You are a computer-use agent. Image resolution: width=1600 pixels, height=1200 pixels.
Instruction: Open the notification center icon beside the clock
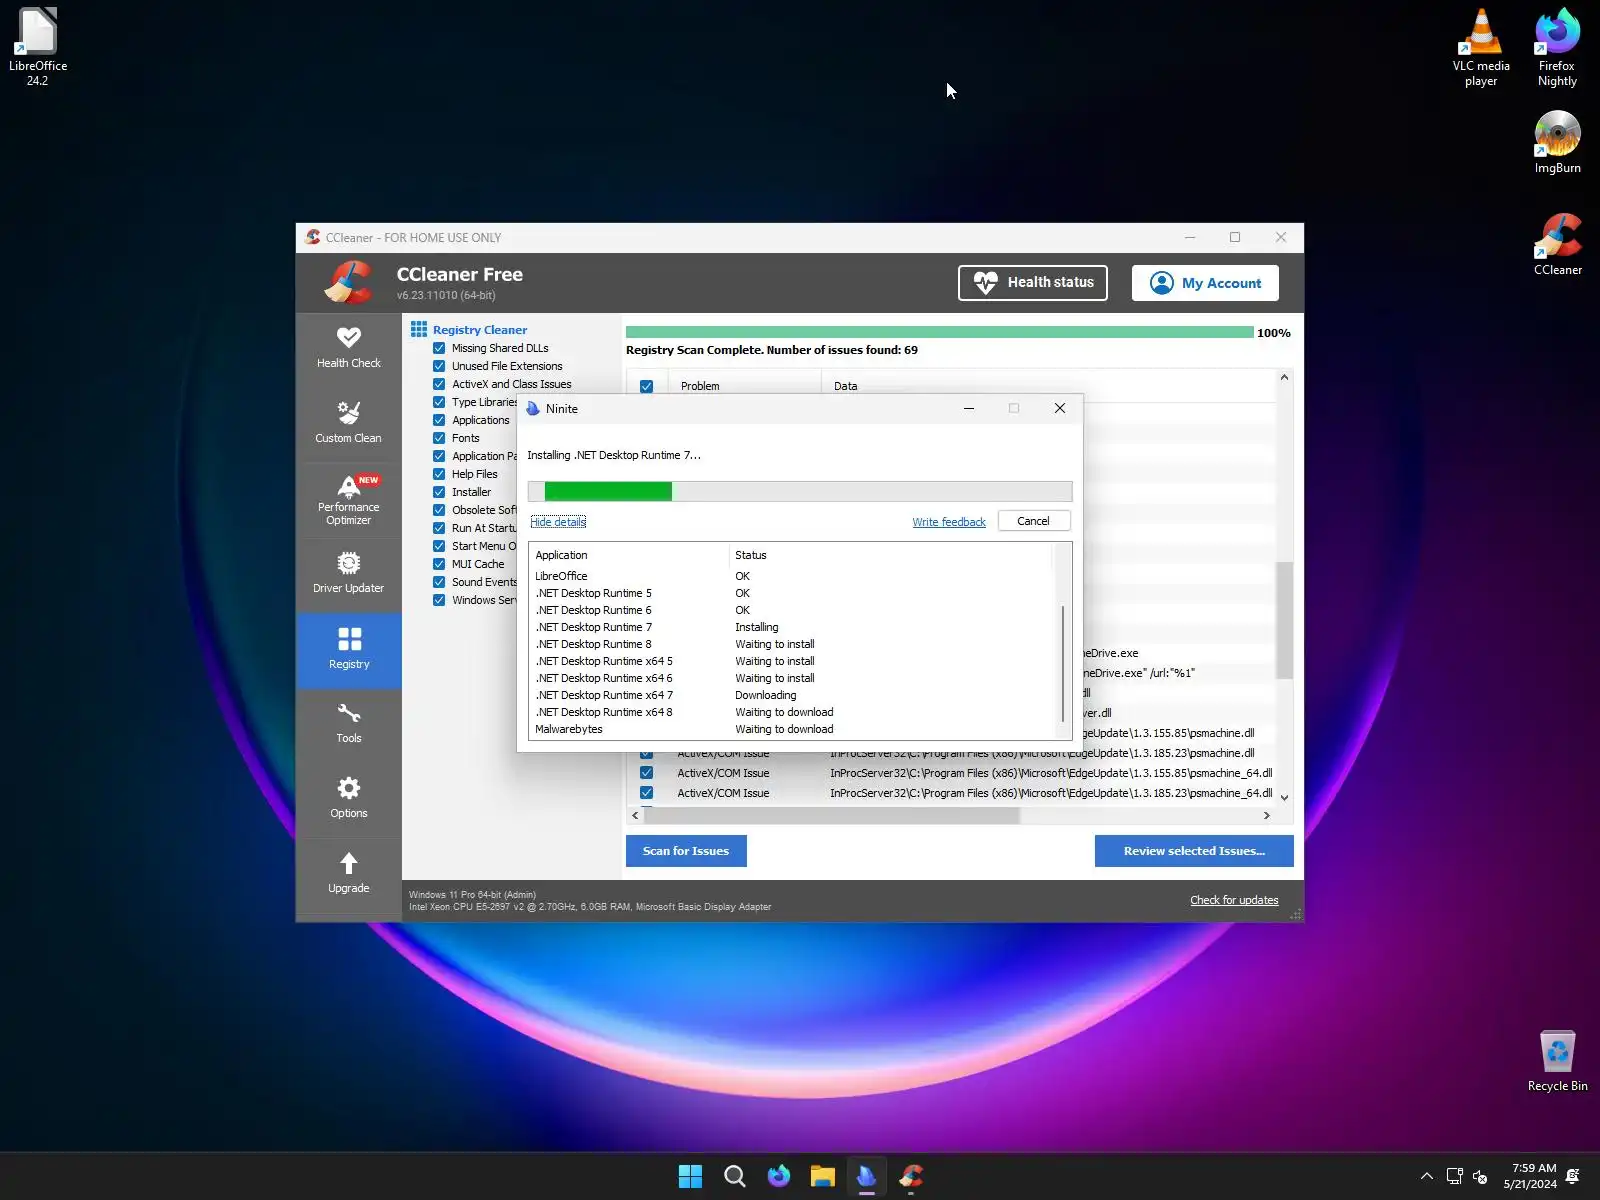click(1572, 1176)
